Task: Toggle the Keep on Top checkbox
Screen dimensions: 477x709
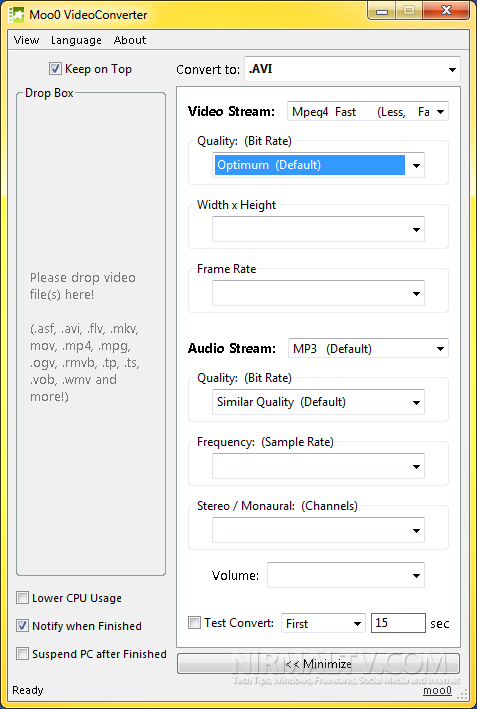Action: 55,69
